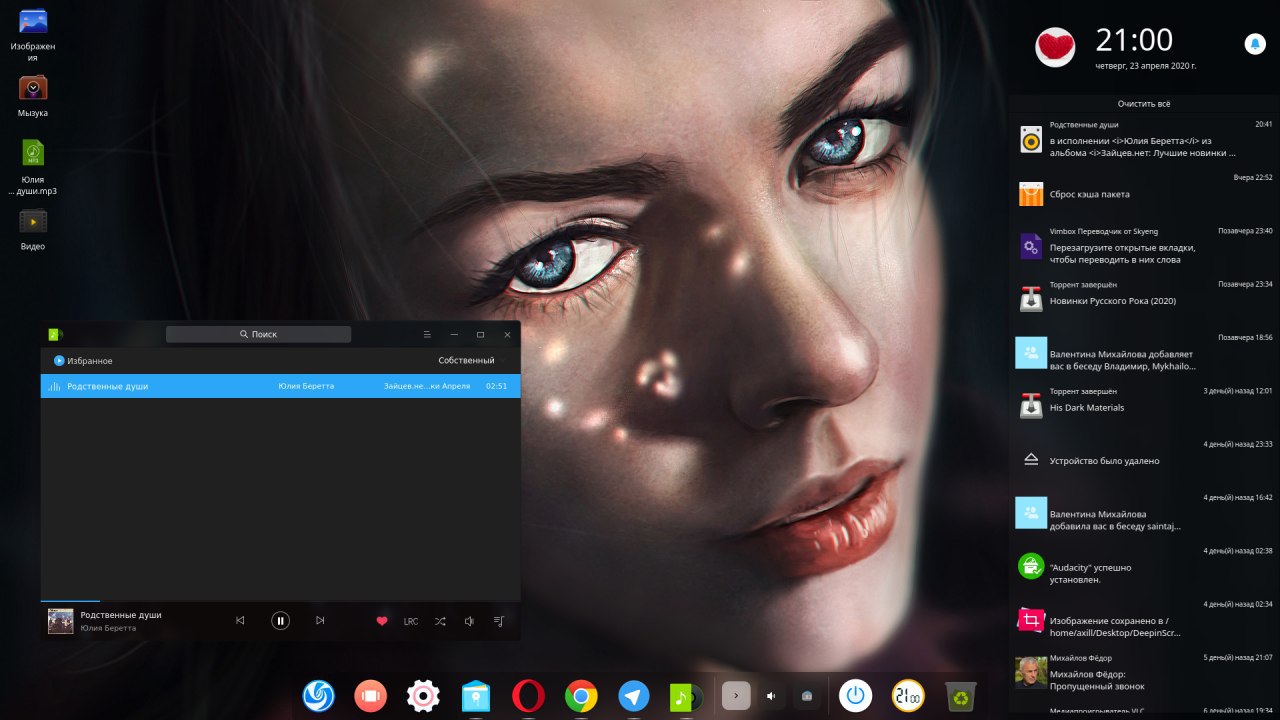The image size is (1280, 720).
Task: Launch Google Chrome from dock
Action: pyautogui.click(x=581, y=695)
